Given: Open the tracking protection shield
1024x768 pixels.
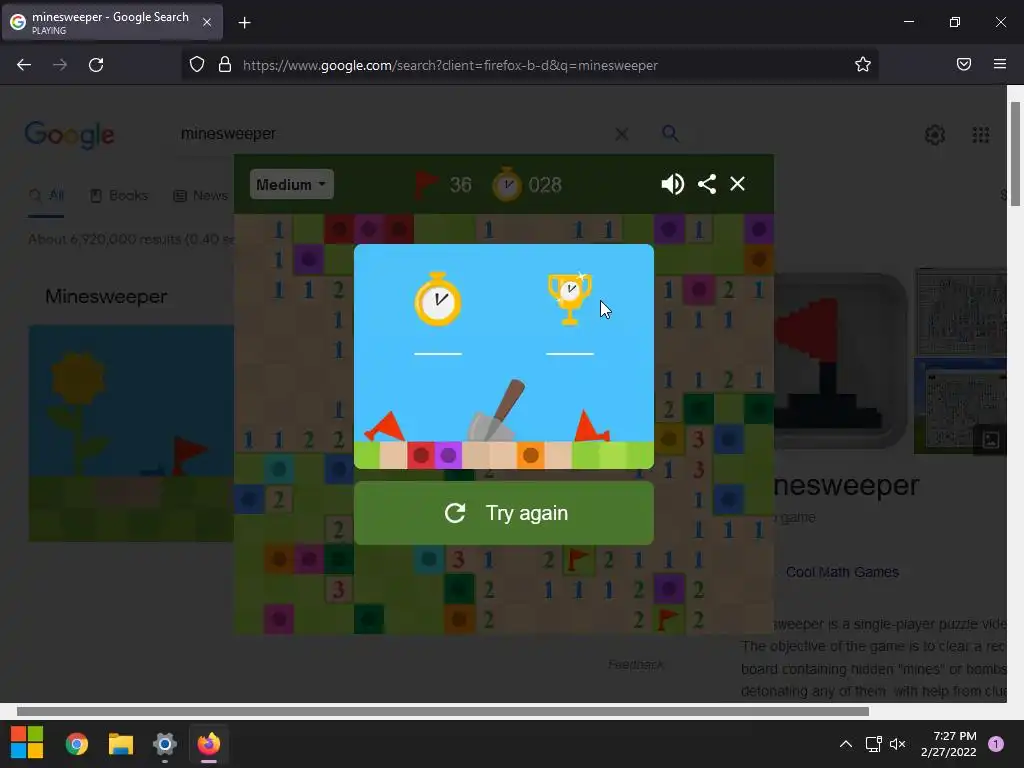Looking at the screenshot, I should coord(197,65).
